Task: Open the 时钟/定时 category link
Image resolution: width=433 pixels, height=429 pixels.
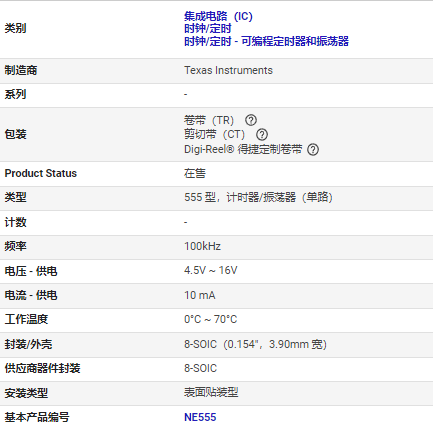Action: pyautogui.click(x=208, y=29)
